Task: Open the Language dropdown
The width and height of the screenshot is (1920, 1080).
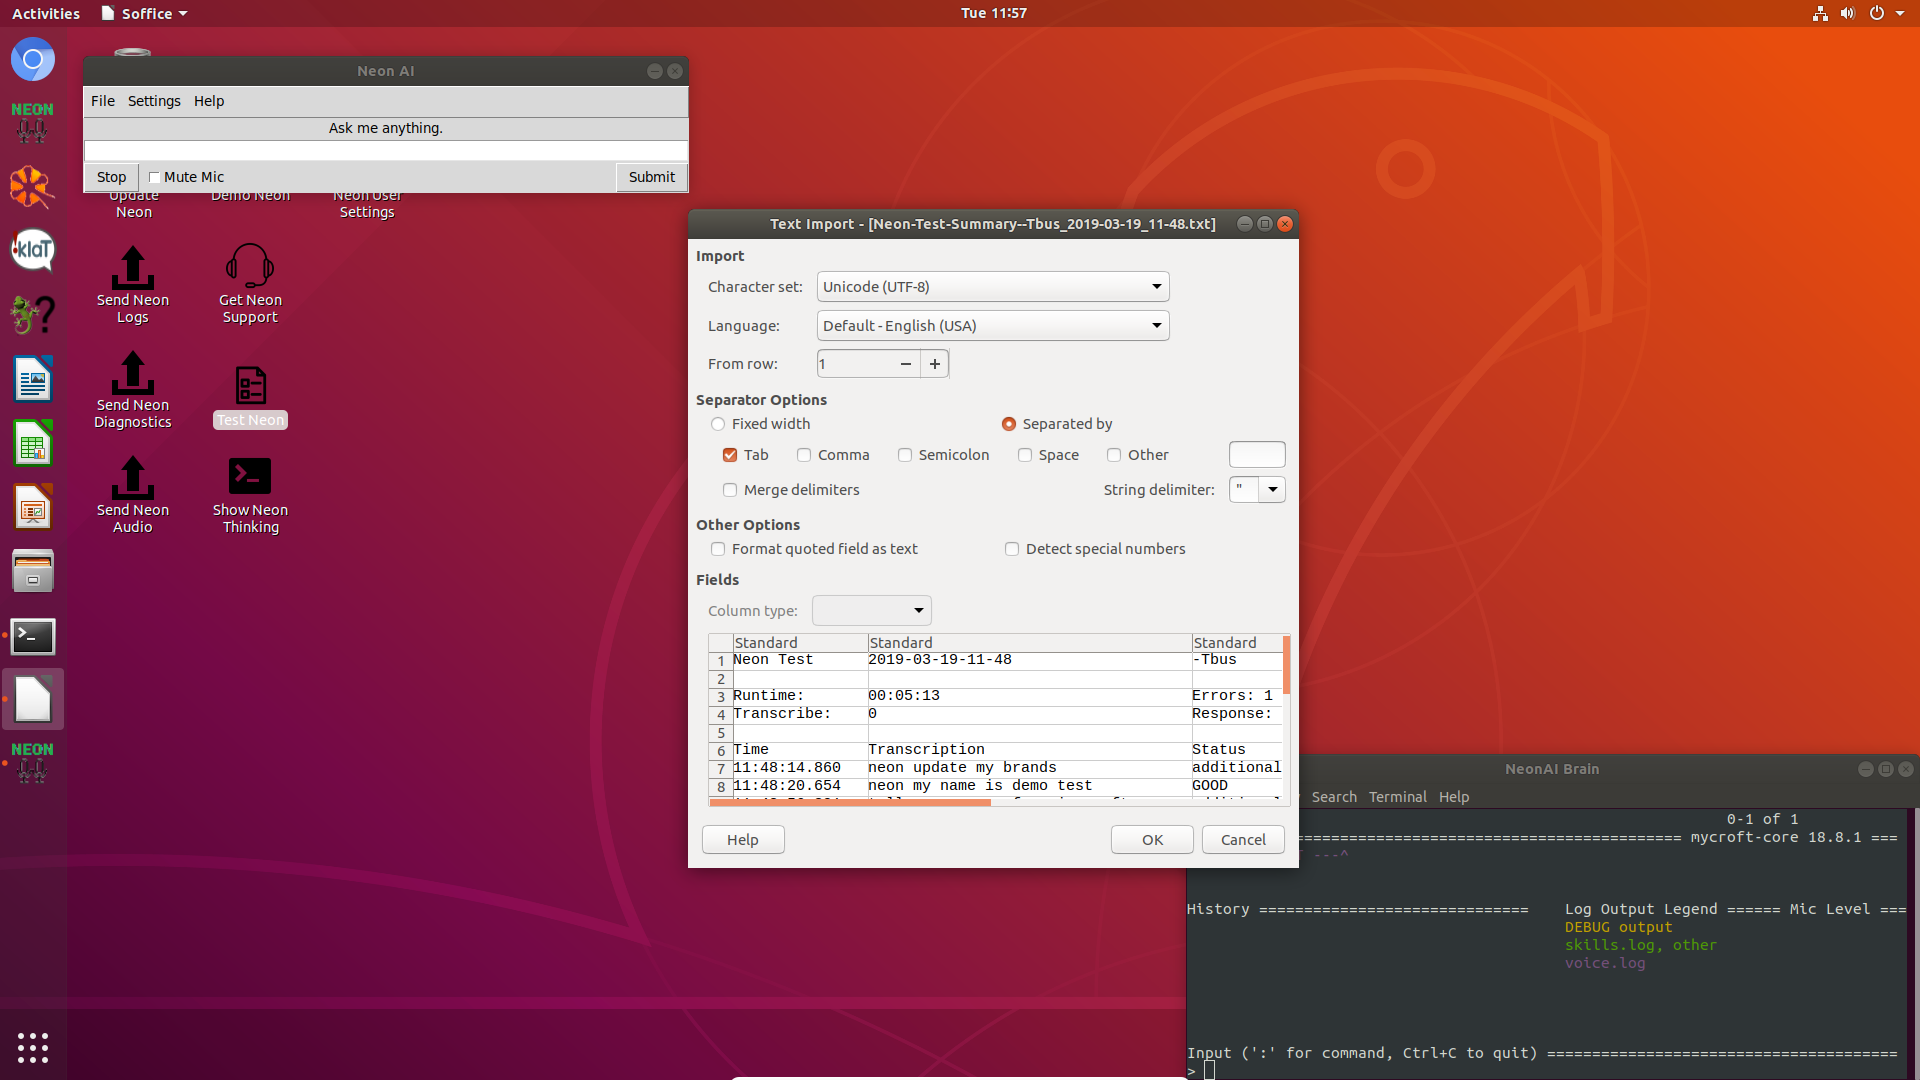Action: coord(993,326)
